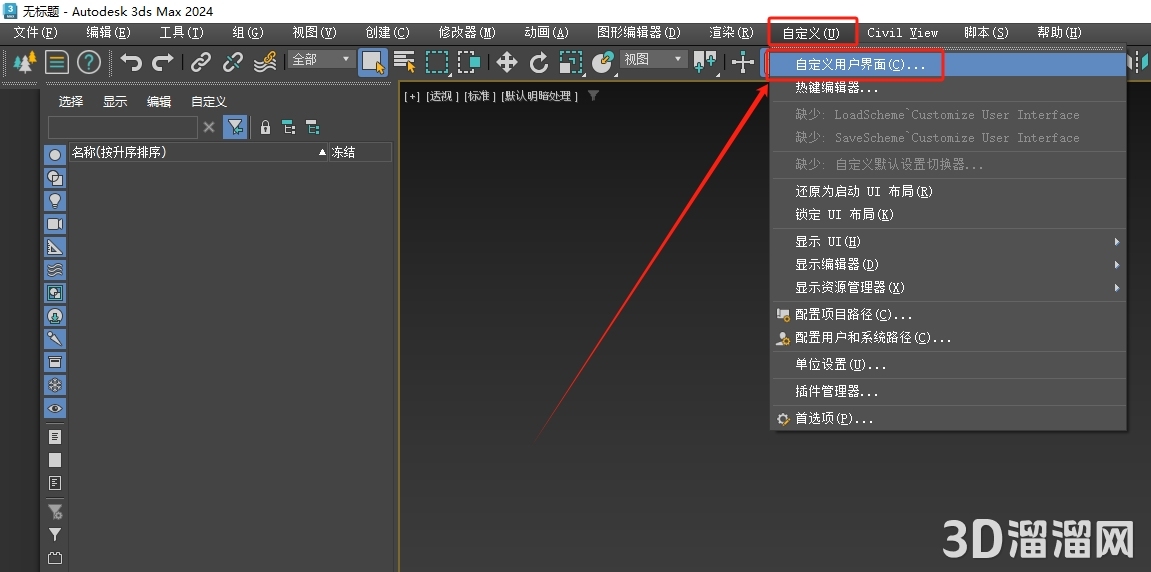
Task: Toggle display of groups icon in explorer
Action: pos(55,293)
